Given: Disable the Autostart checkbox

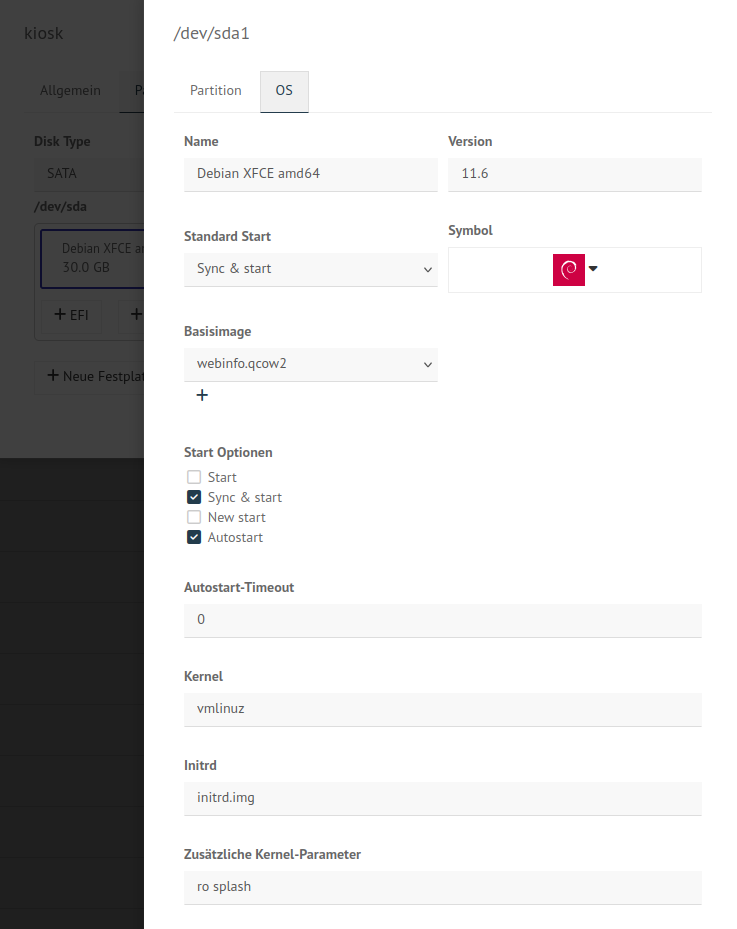Looking at the screenshot, I should click(x=194, y=537).
